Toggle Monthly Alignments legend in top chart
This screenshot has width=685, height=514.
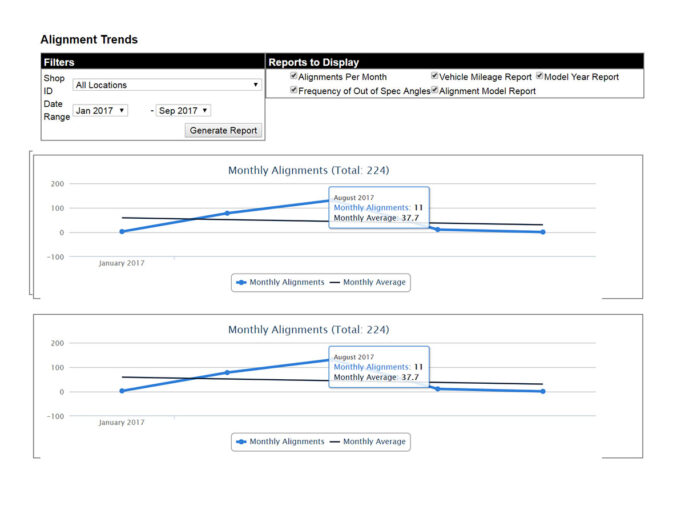(280, 282)
